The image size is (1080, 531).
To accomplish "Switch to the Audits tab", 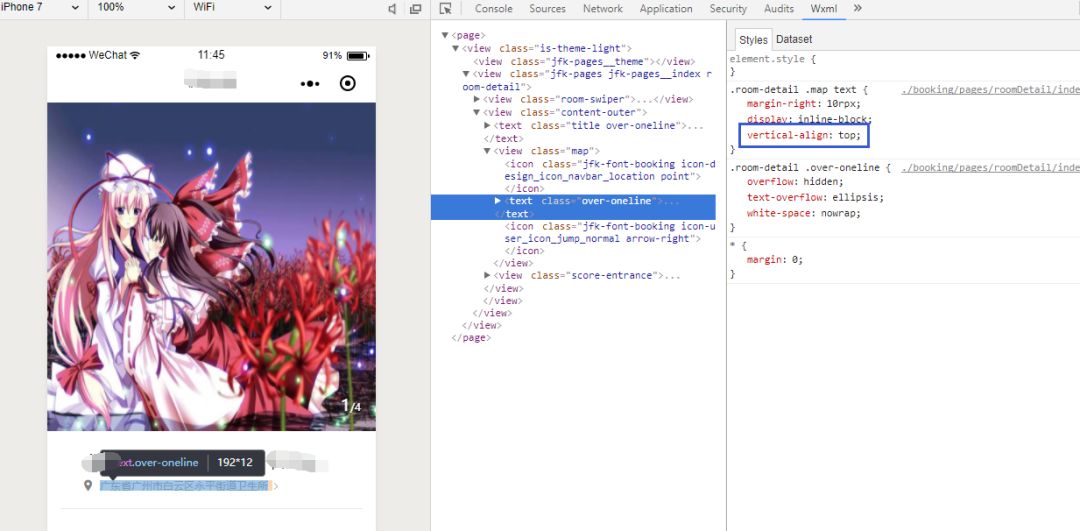I will [x=779, y=9].
